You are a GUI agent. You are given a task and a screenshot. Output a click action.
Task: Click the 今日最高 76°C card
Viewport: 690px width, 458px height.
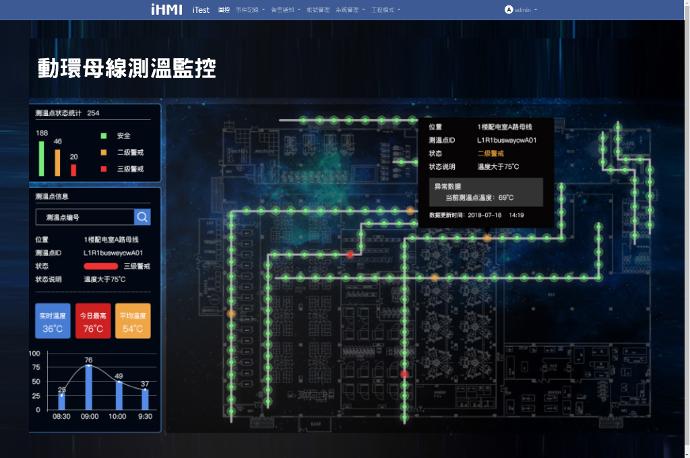point(93,322)
